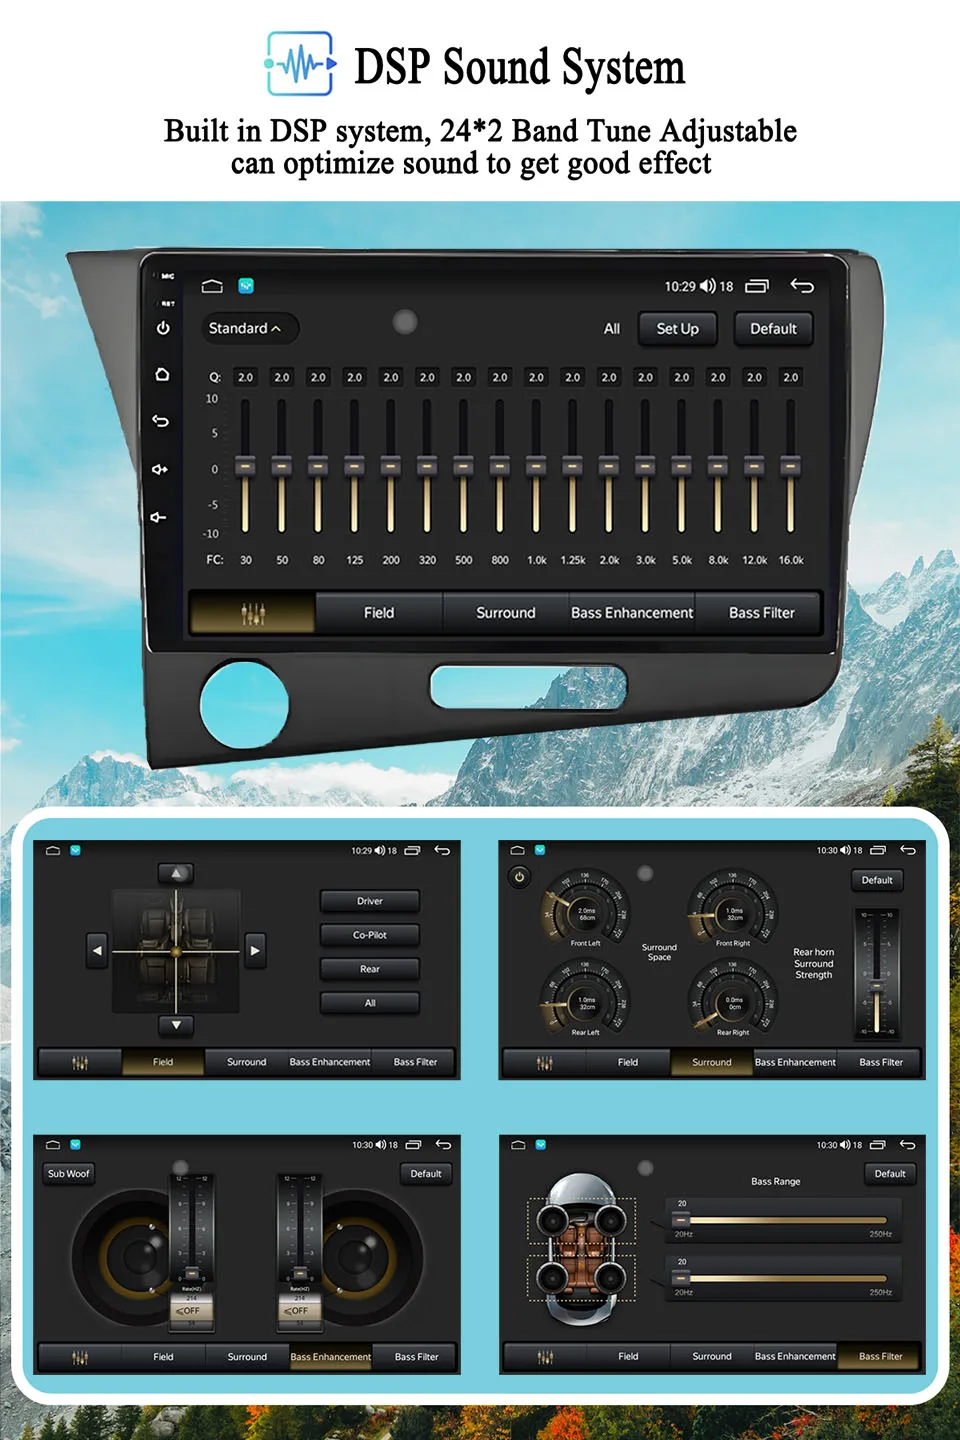Open the Bass Filter tab on the main EQ screen

click(762, 613)
